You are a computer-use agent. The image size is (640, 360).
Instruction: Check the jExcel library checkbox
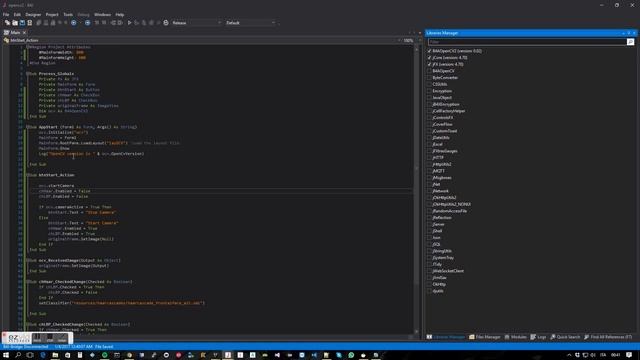[x=429, y=144]
